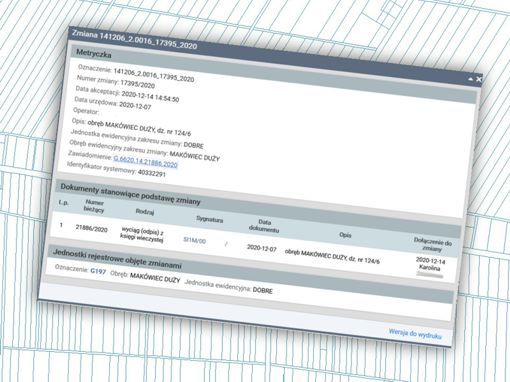510x382 pixels.
Task: Click the Sygnatura column header
Action: 210,220
